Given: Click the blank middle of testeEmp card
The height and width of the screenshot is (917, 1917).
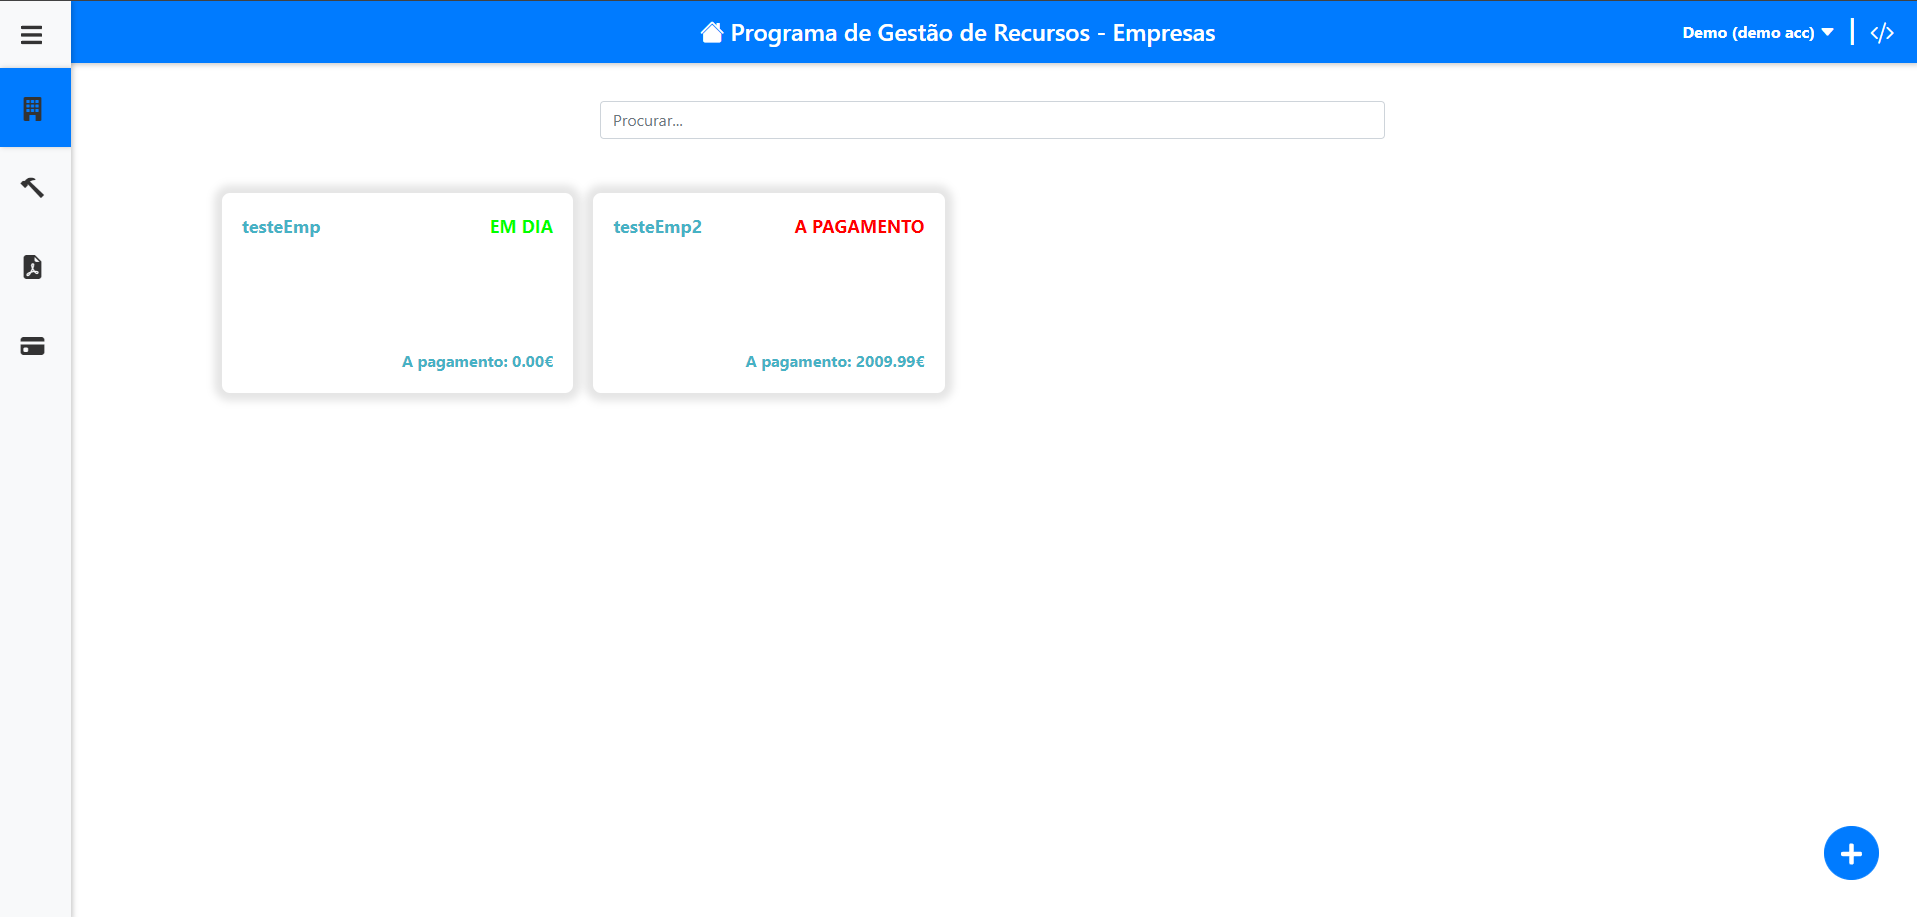Looking at the screenshot, I should pos(397,295).
